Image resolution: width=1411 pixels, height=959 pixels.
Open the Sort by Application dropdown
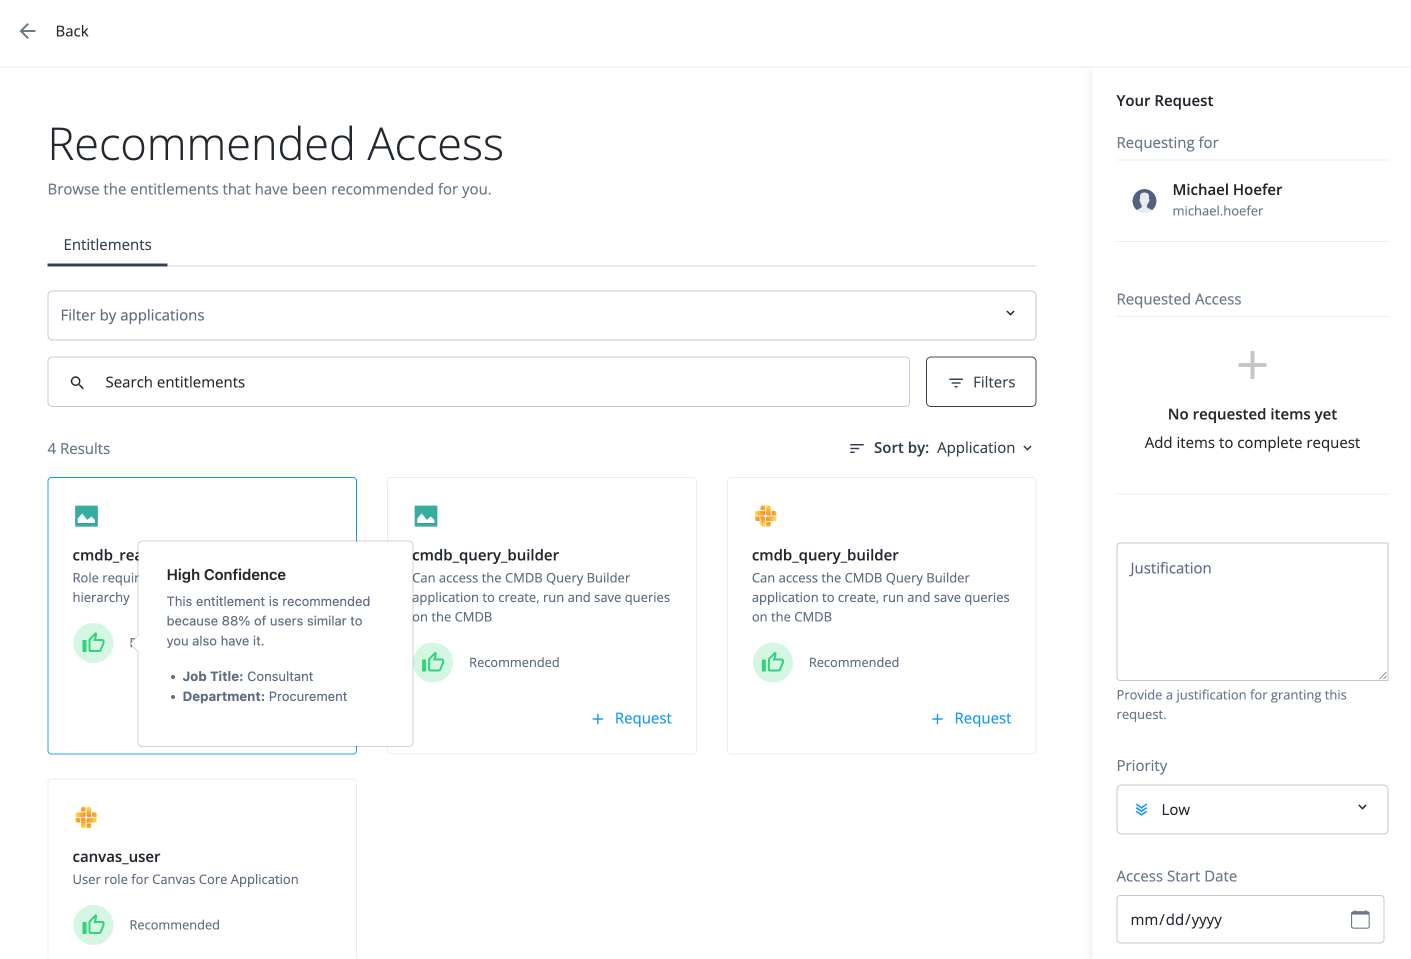click(x=984, y=447)
